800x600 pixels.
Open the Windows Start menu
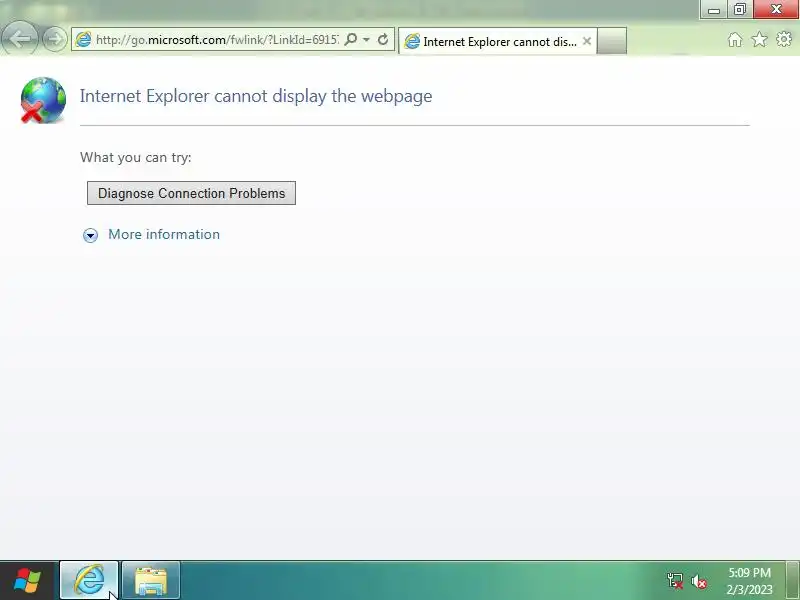coord(27,581)
